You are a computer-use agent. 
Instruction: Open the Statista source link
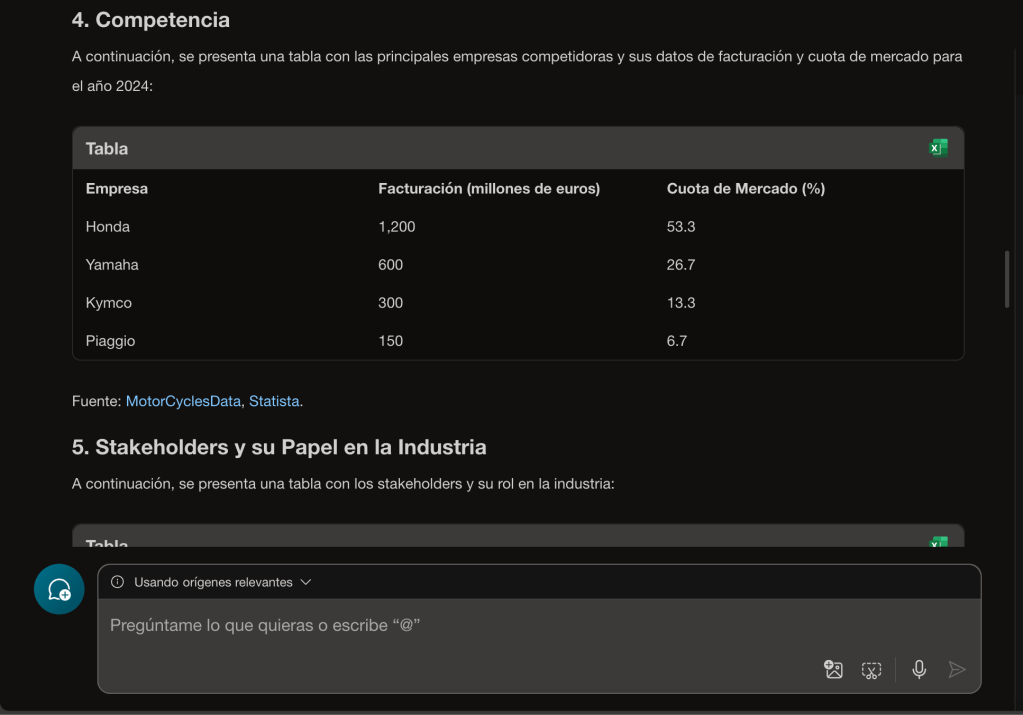[x=274, y=401]
